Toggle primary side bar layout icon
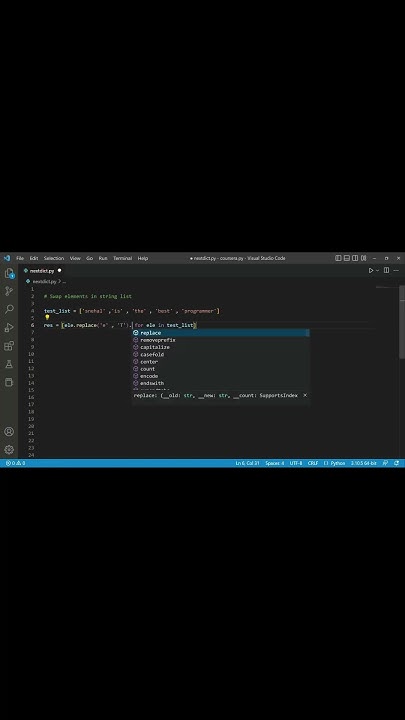This screenshot has height=720, width=405. tap(338, 258)
